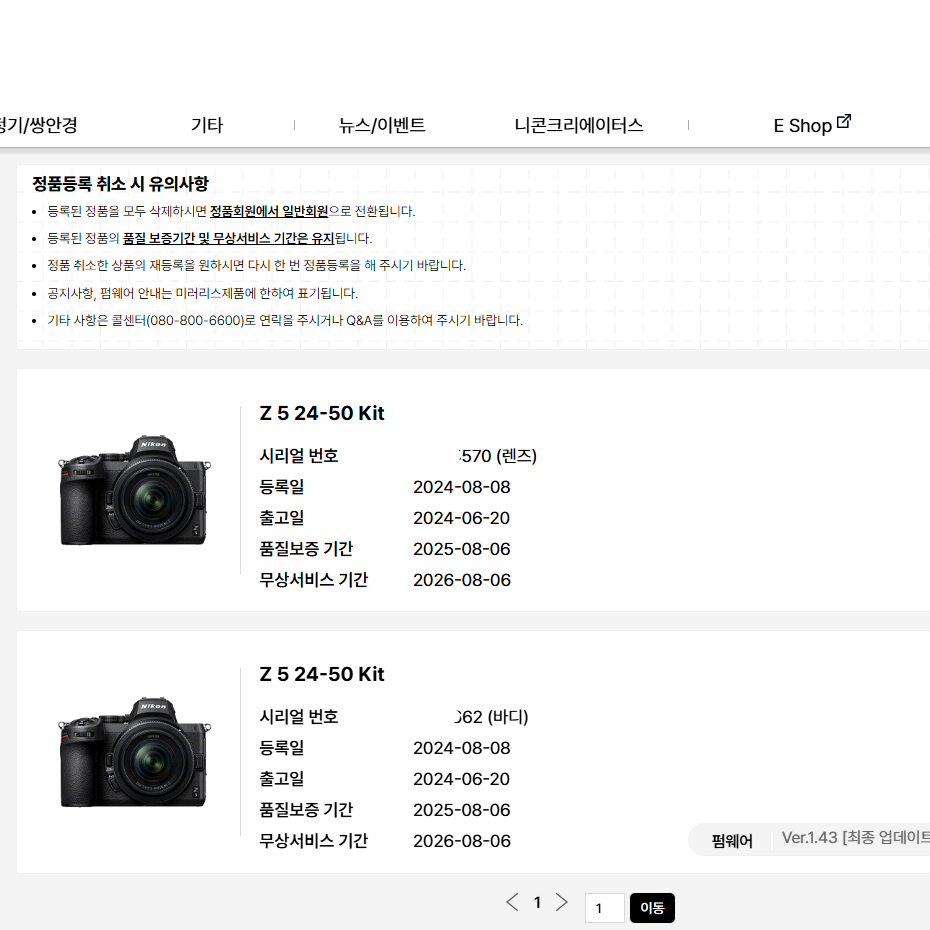The width and height of the screenshot is (930, 930).
Task: Click lens entry 출고일 date 2024-06-20
Action: coord(461,518)
